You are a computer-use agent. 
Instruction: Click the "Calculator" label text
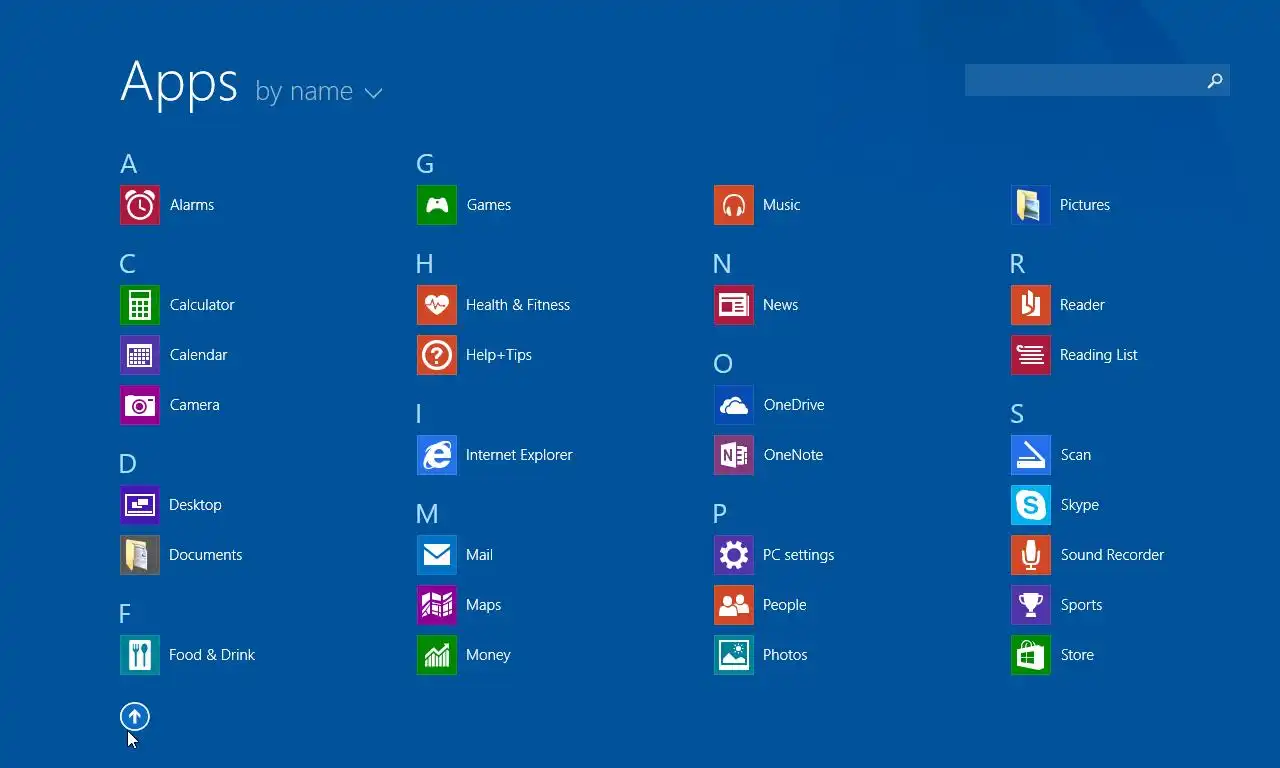(202, 305)
